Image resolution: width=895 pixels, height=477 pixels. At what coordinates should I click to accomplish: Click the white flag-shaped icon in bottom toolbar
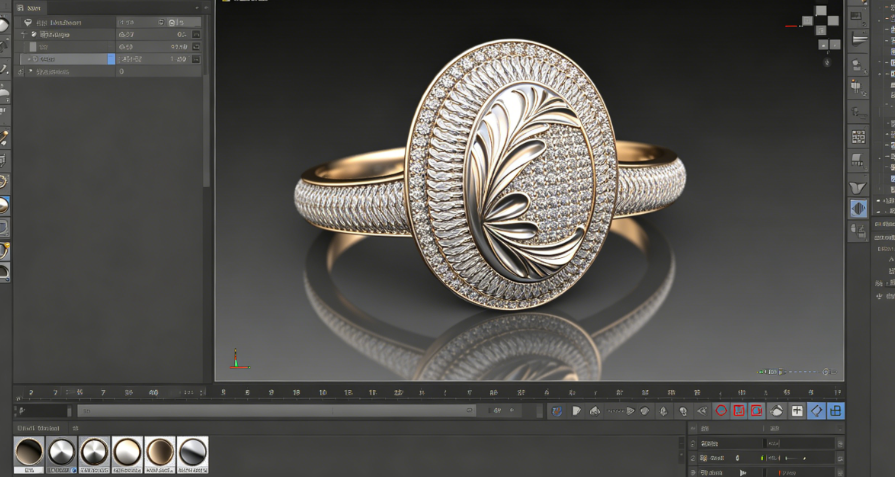tap(576, 411)
